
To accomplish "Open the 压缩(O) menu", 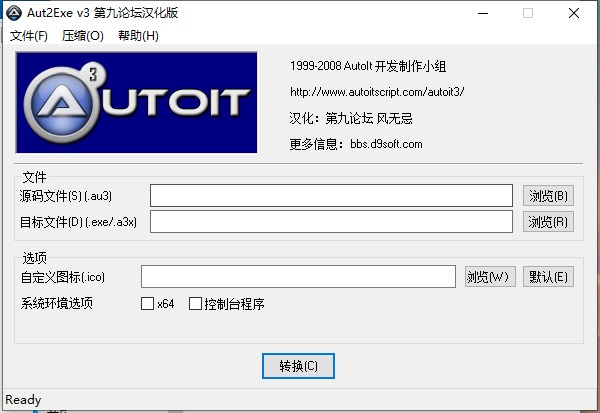I will (83, 36).
